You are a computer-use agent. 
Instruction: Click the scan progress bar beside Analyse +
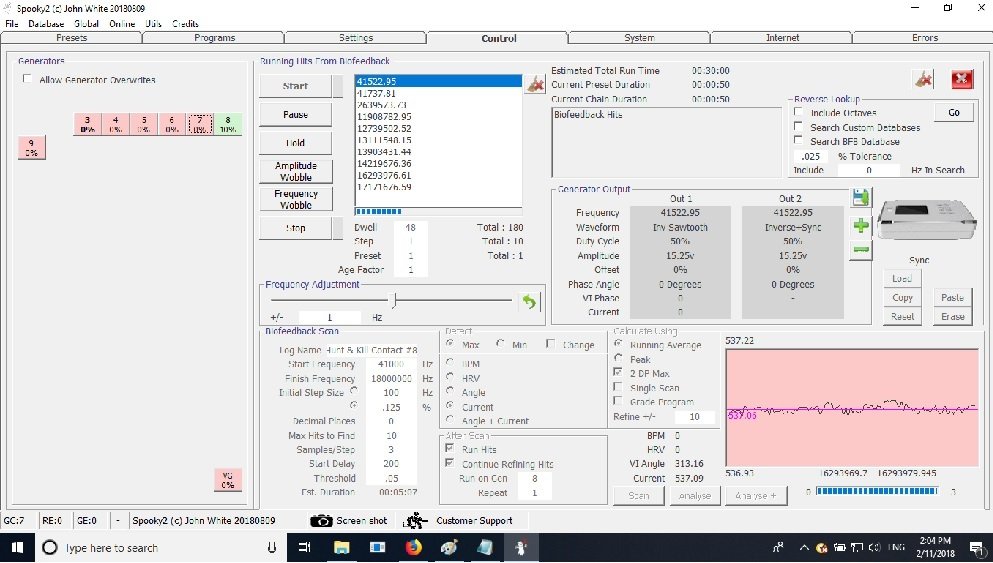(x=876, y=491)
